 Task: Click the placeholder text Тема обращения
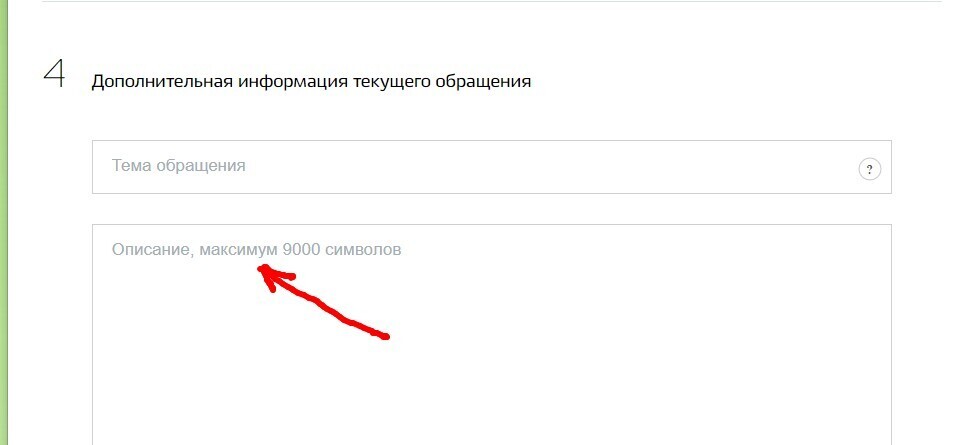[x=179, y=166]
